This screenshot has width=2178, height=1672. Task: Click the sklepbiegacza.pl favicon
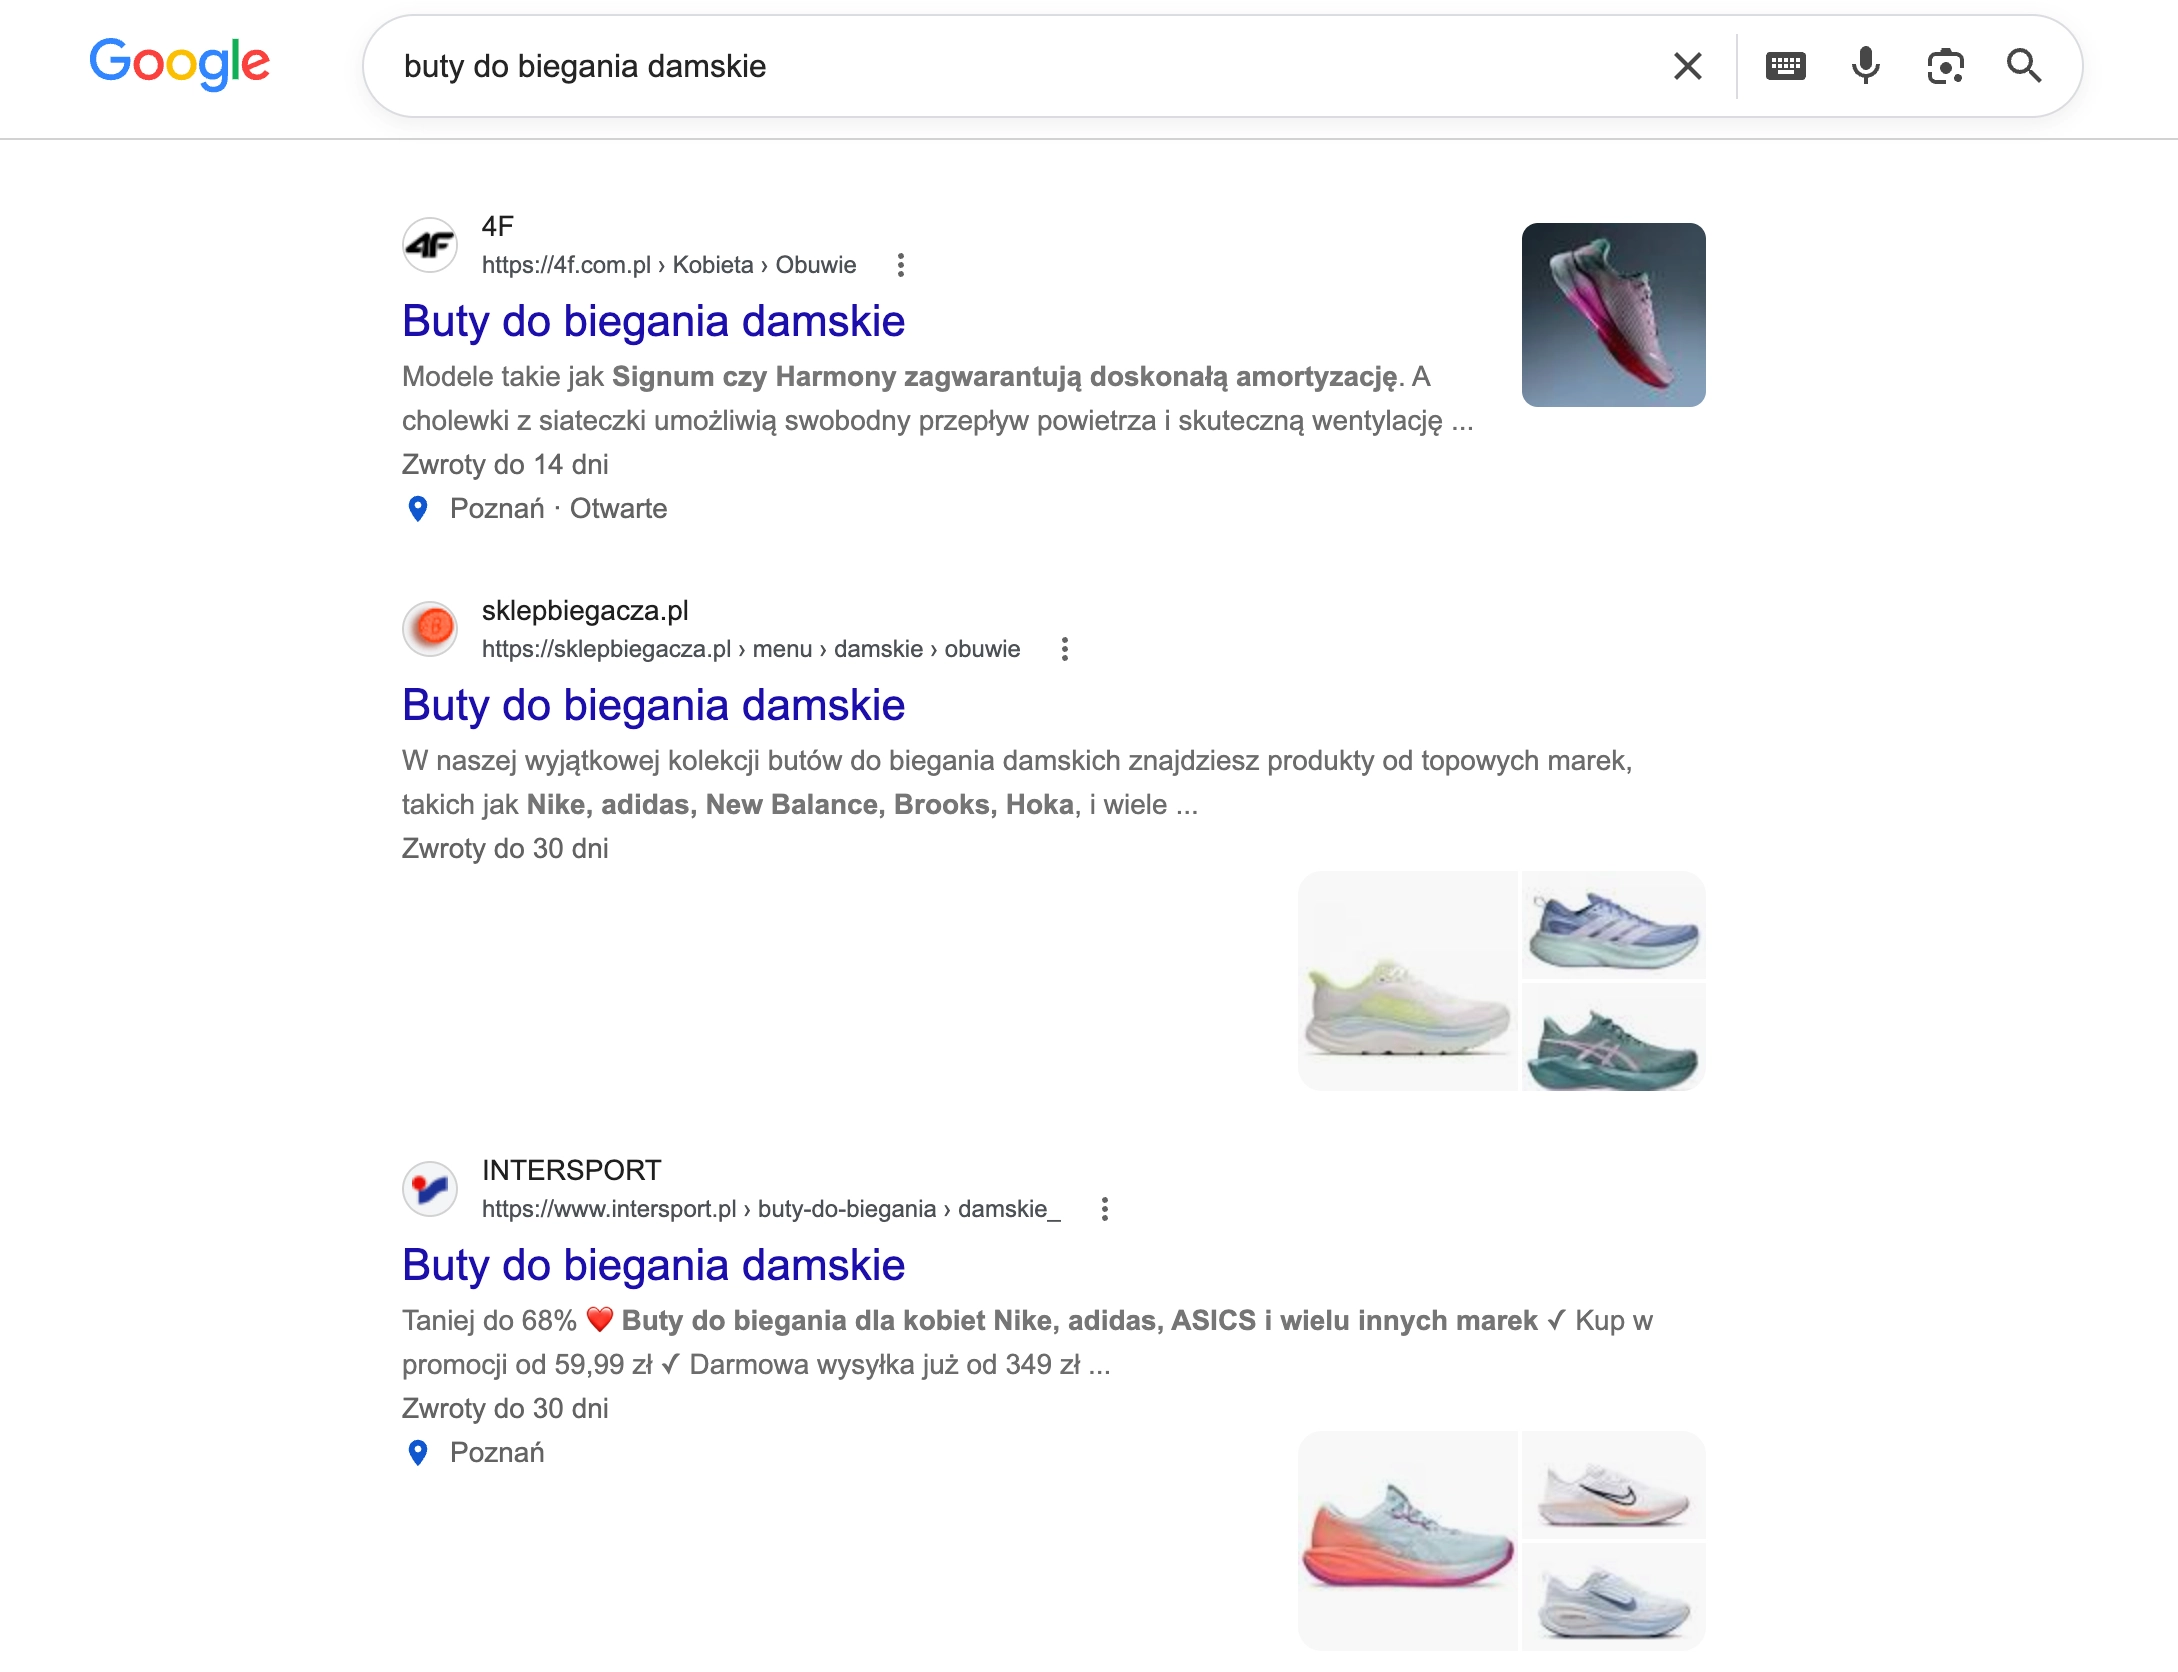tap(430, 629)
